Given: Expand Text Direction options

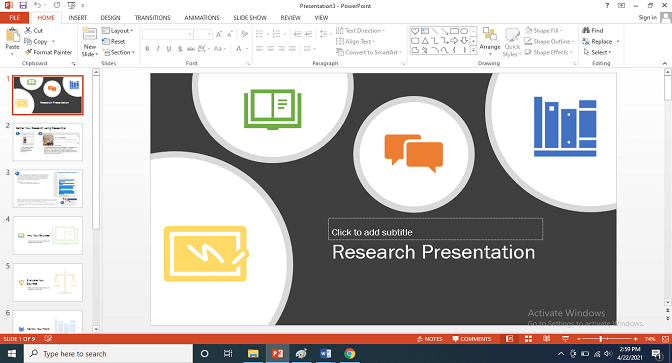Looking at the screenshot, I should click(360, 30).
